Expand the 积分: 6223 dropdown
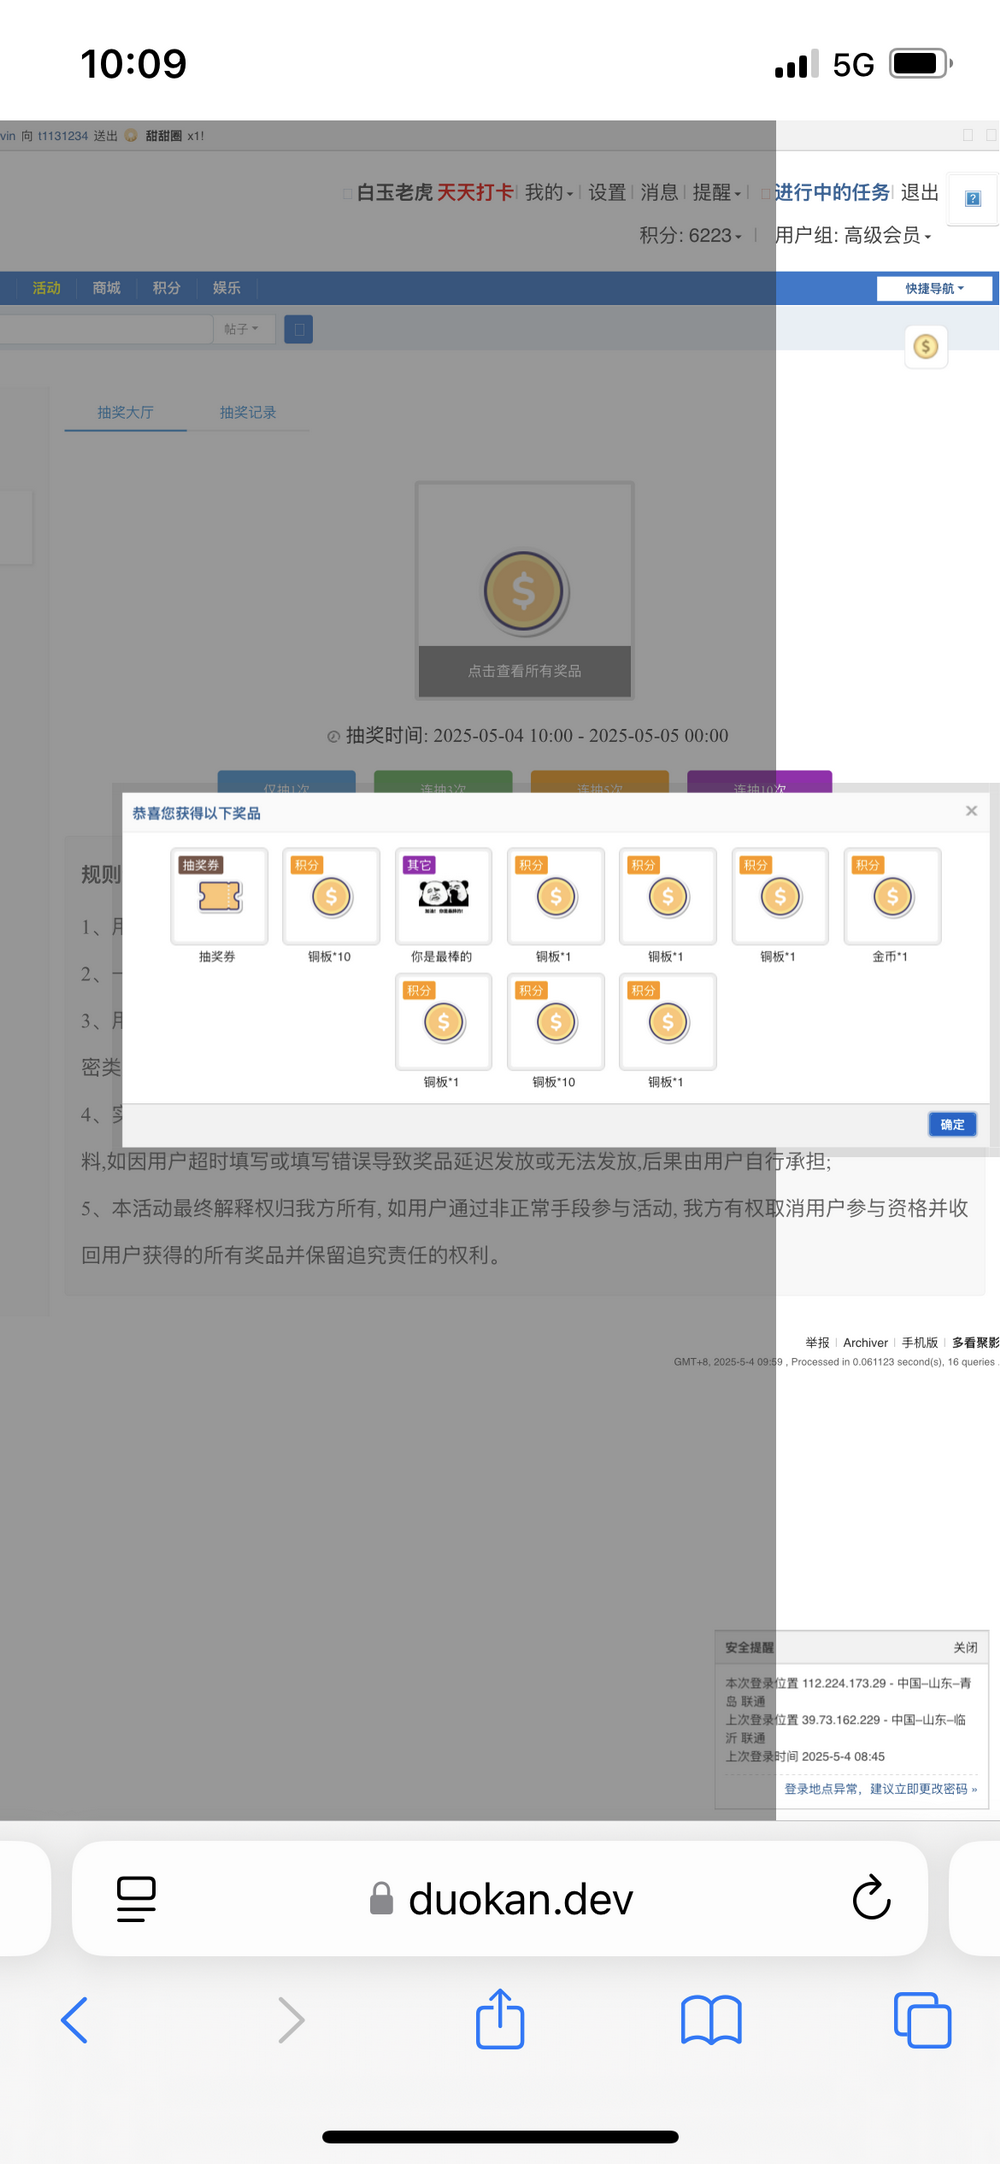 [x=690, y=236]
